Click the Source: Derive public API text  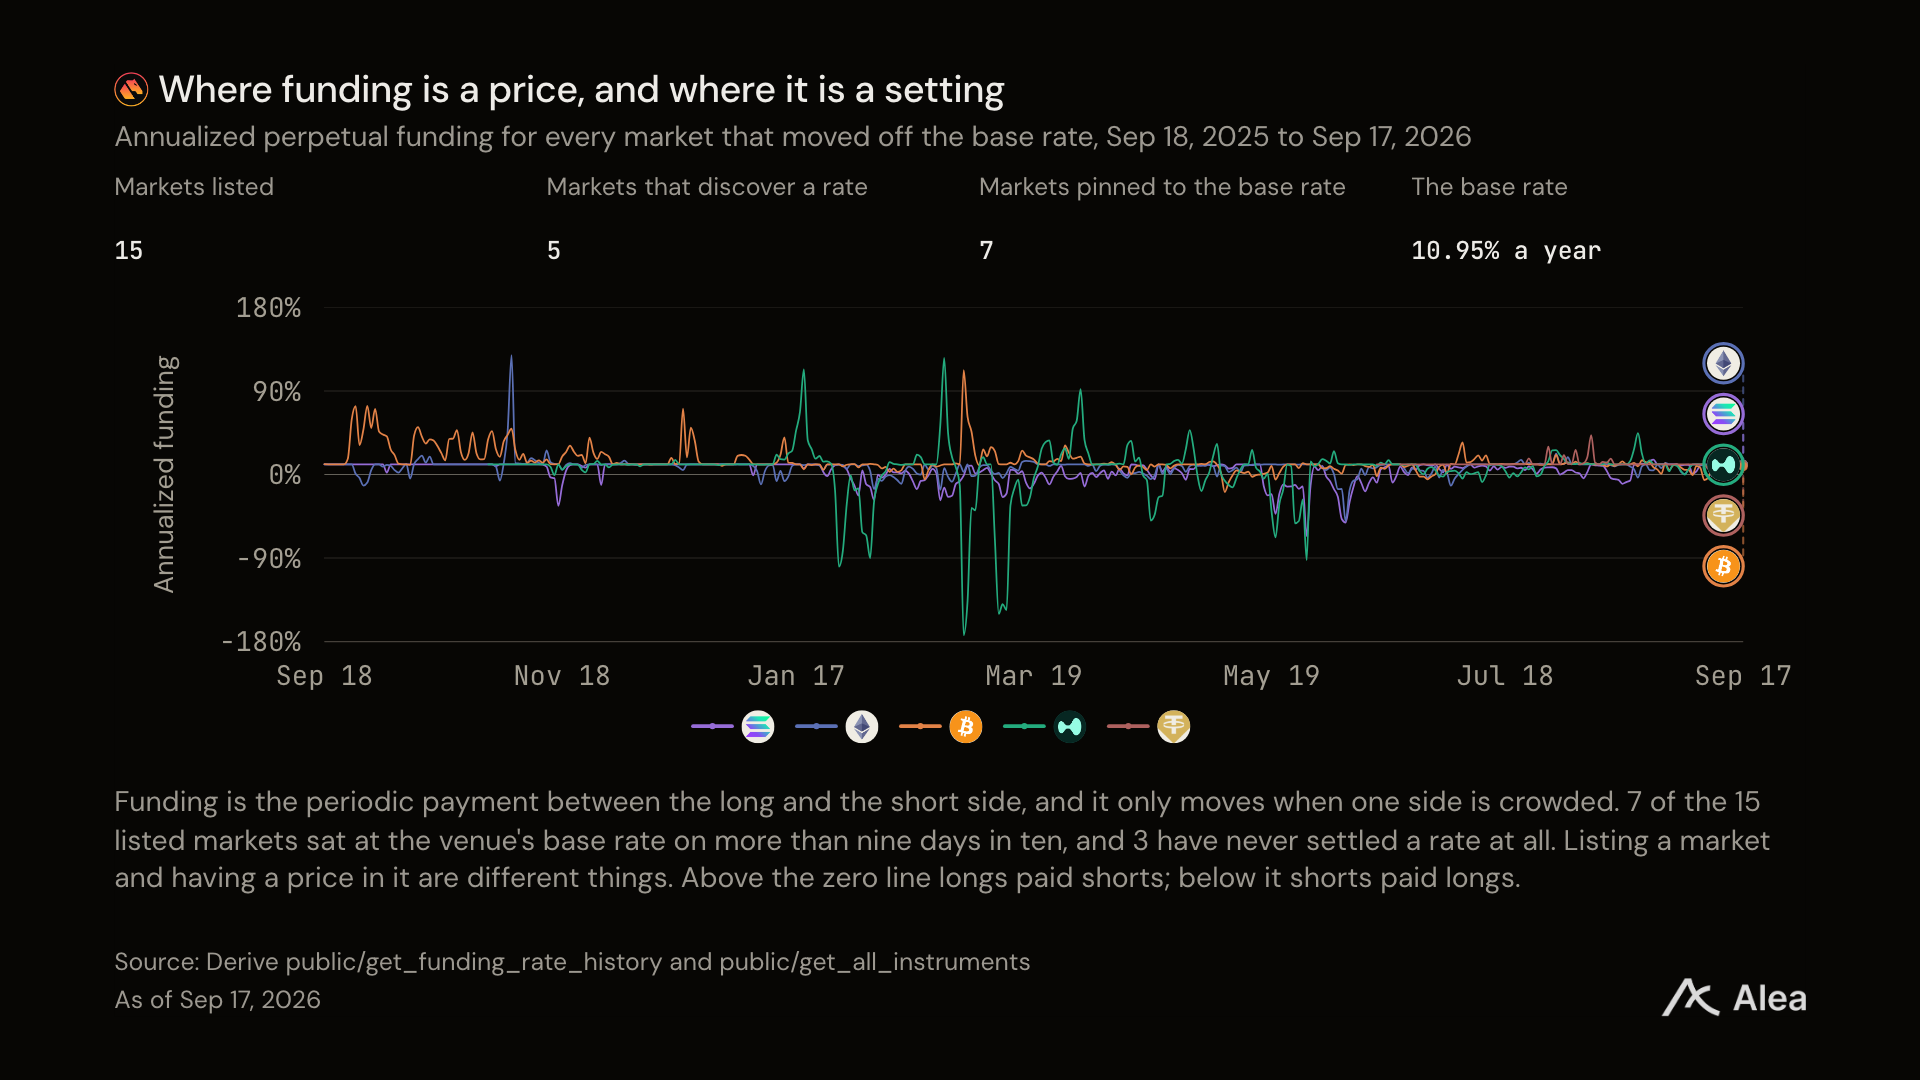click(572, 962)
